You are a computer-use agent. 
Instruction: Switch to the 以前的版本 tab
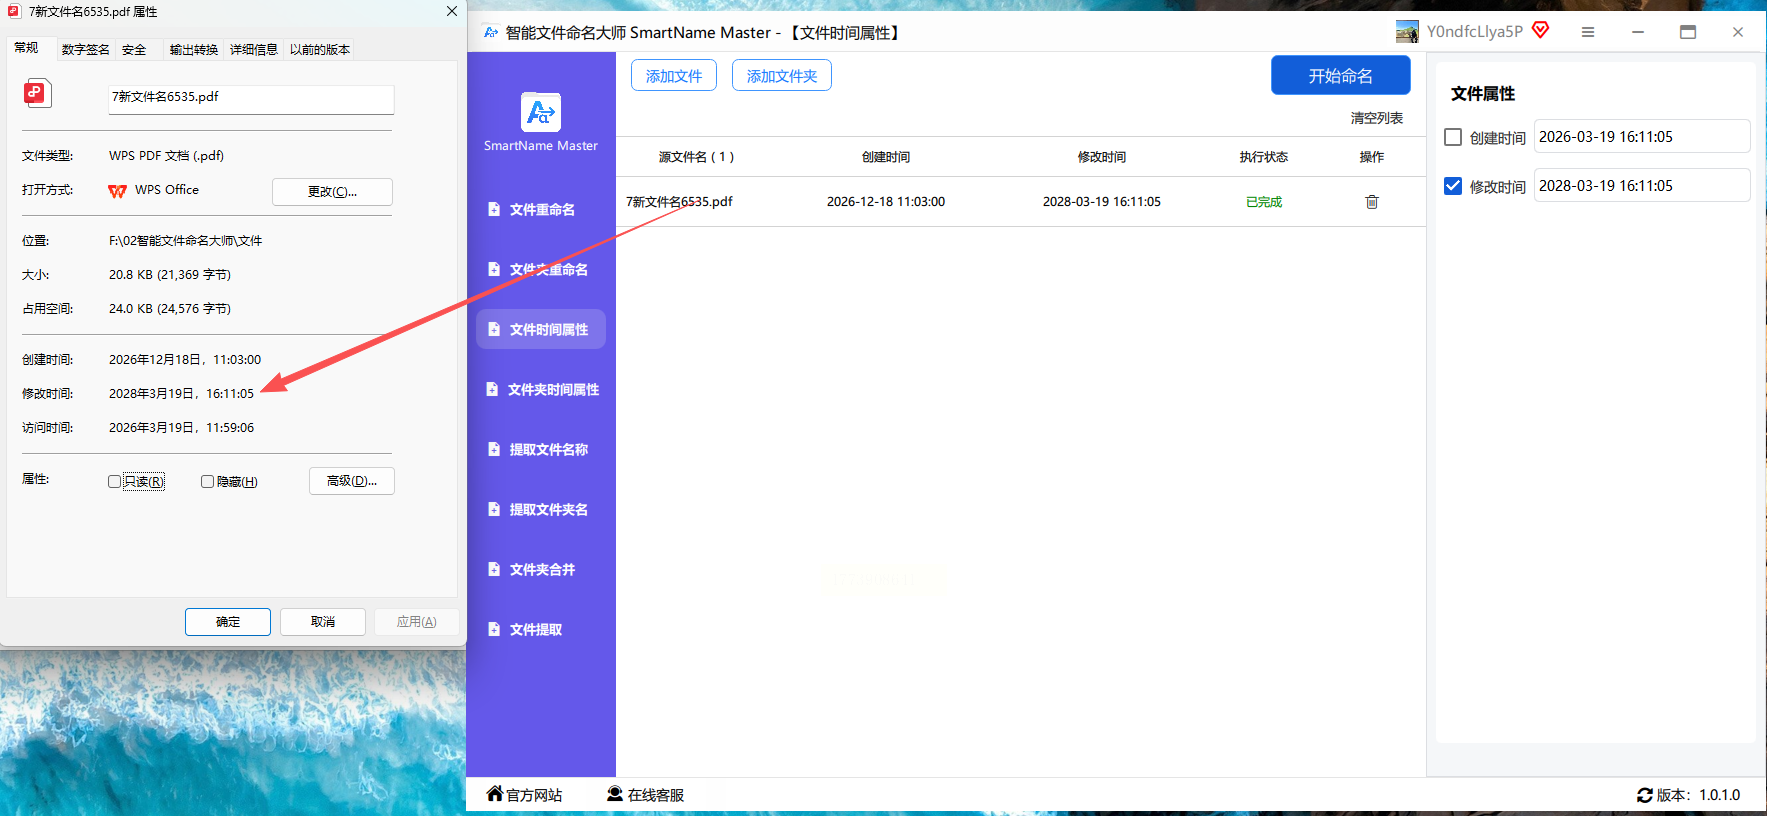320,50
